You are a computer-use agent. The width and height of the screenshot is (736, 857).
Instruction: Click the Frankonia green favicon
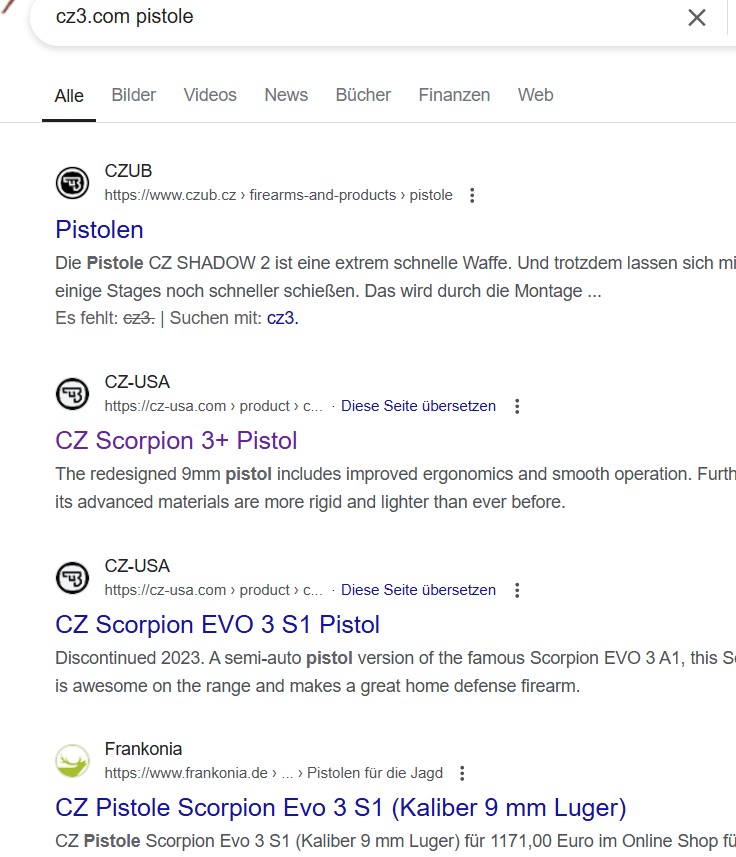[72, 761]
